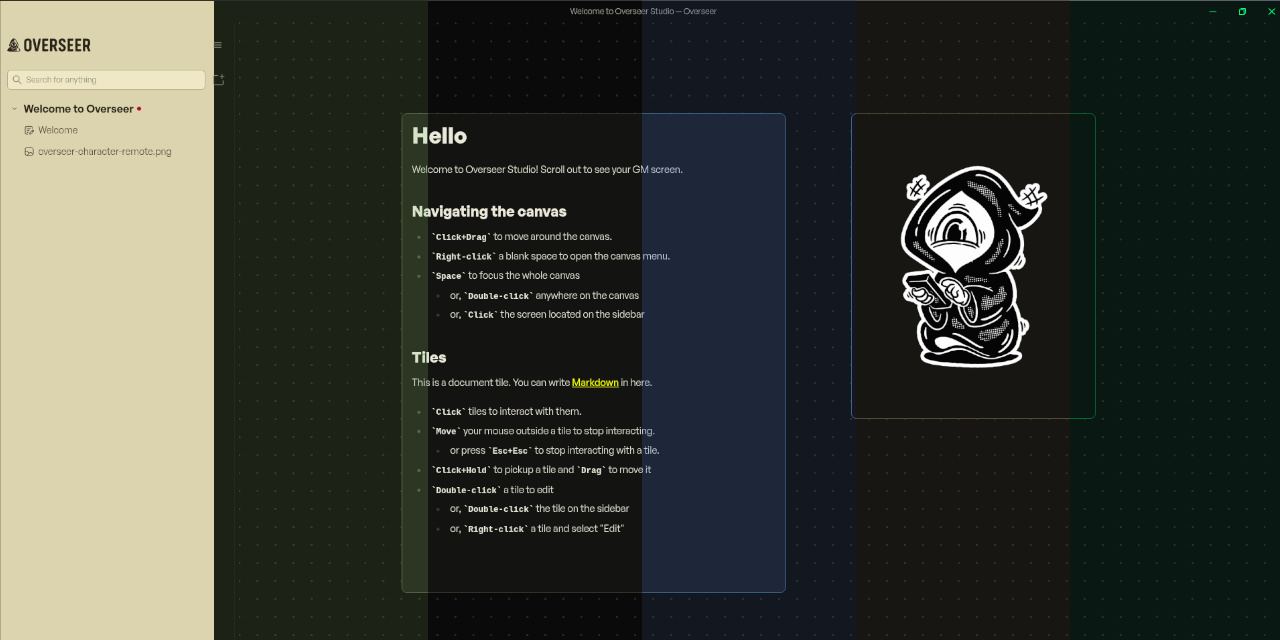Screen dimensions: 1280x640
Task: Click the 'Welcome to Overseer Studio!' sentence
Action: click(x=547, y=170)
